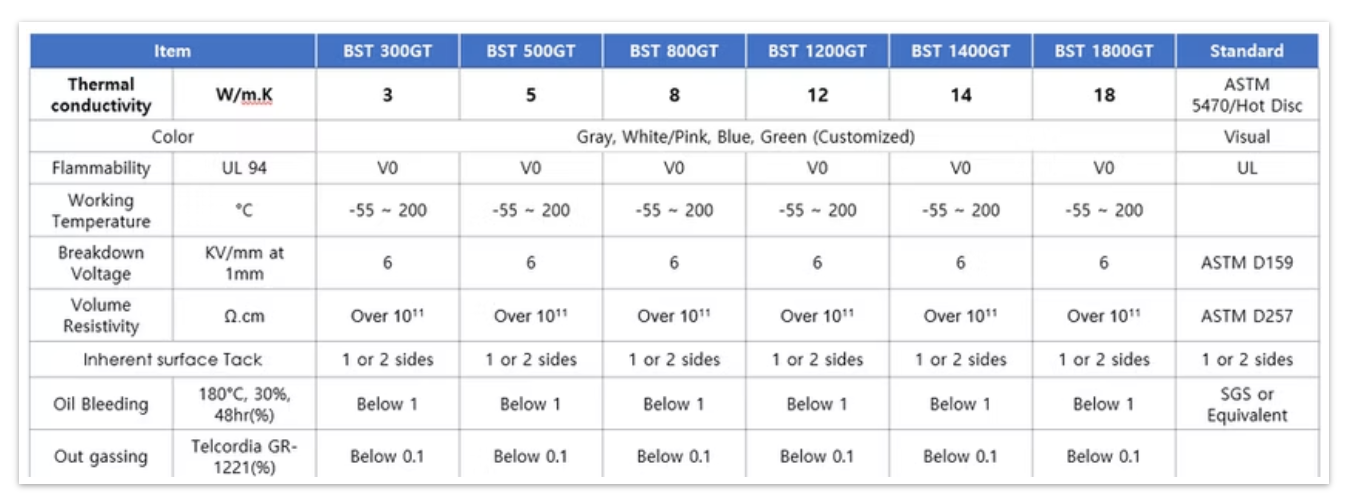
Task: Select the Gray, White/Pink, Blue, Green color cell
Action: [x=745, y=136]
